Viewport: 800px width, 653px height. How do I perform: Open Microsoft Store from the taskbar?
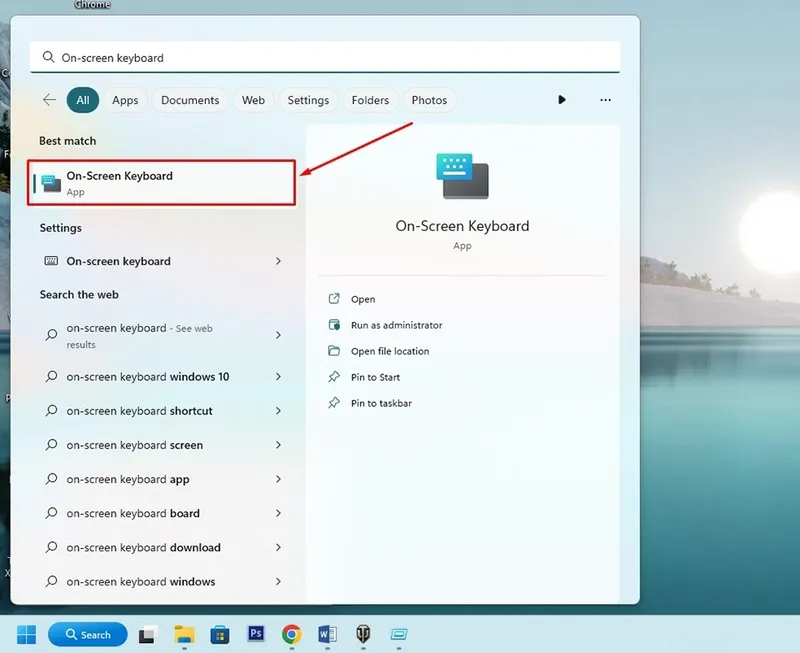(220, 635)
